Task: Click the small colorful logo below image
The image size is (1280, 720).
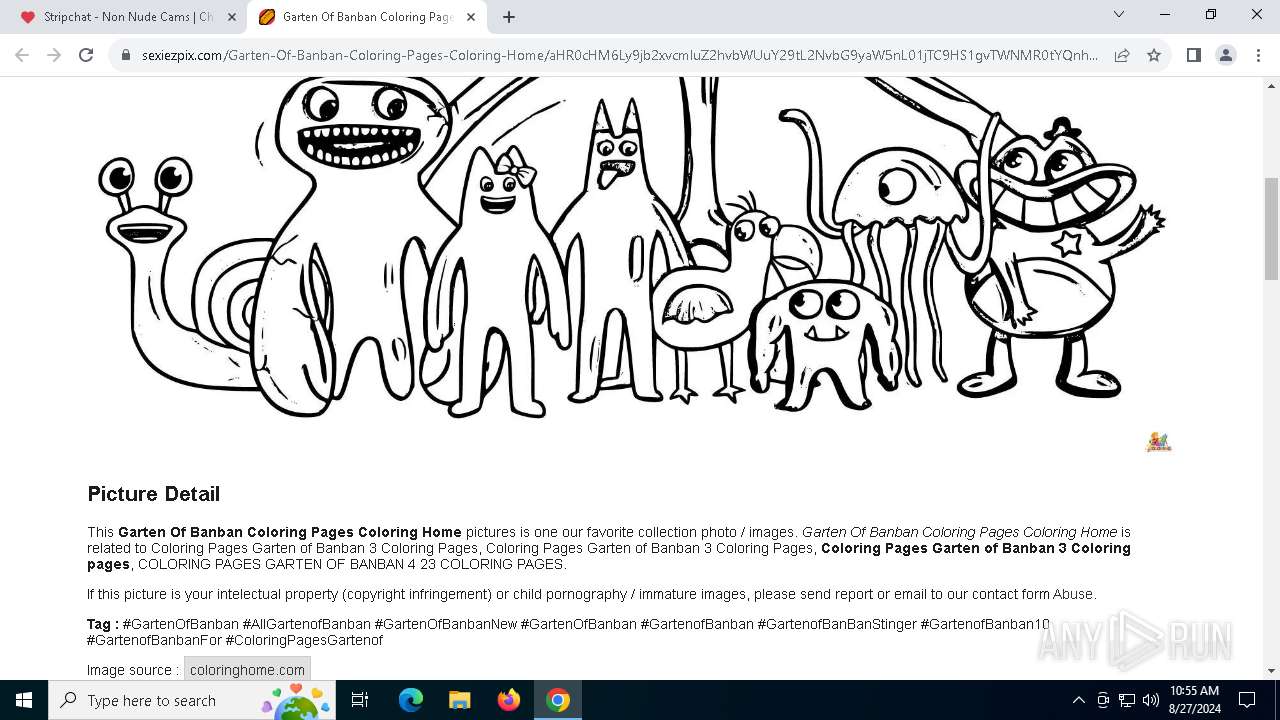Action: (1158, 442)
